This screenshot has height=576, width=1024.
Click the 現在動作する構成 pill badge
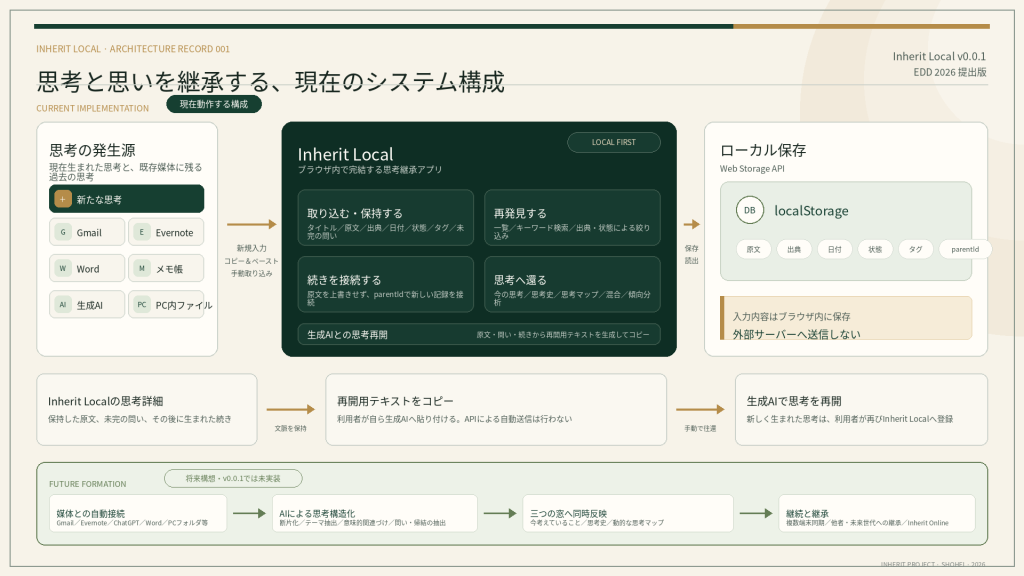pyautogui.click(x=214, y=104)
